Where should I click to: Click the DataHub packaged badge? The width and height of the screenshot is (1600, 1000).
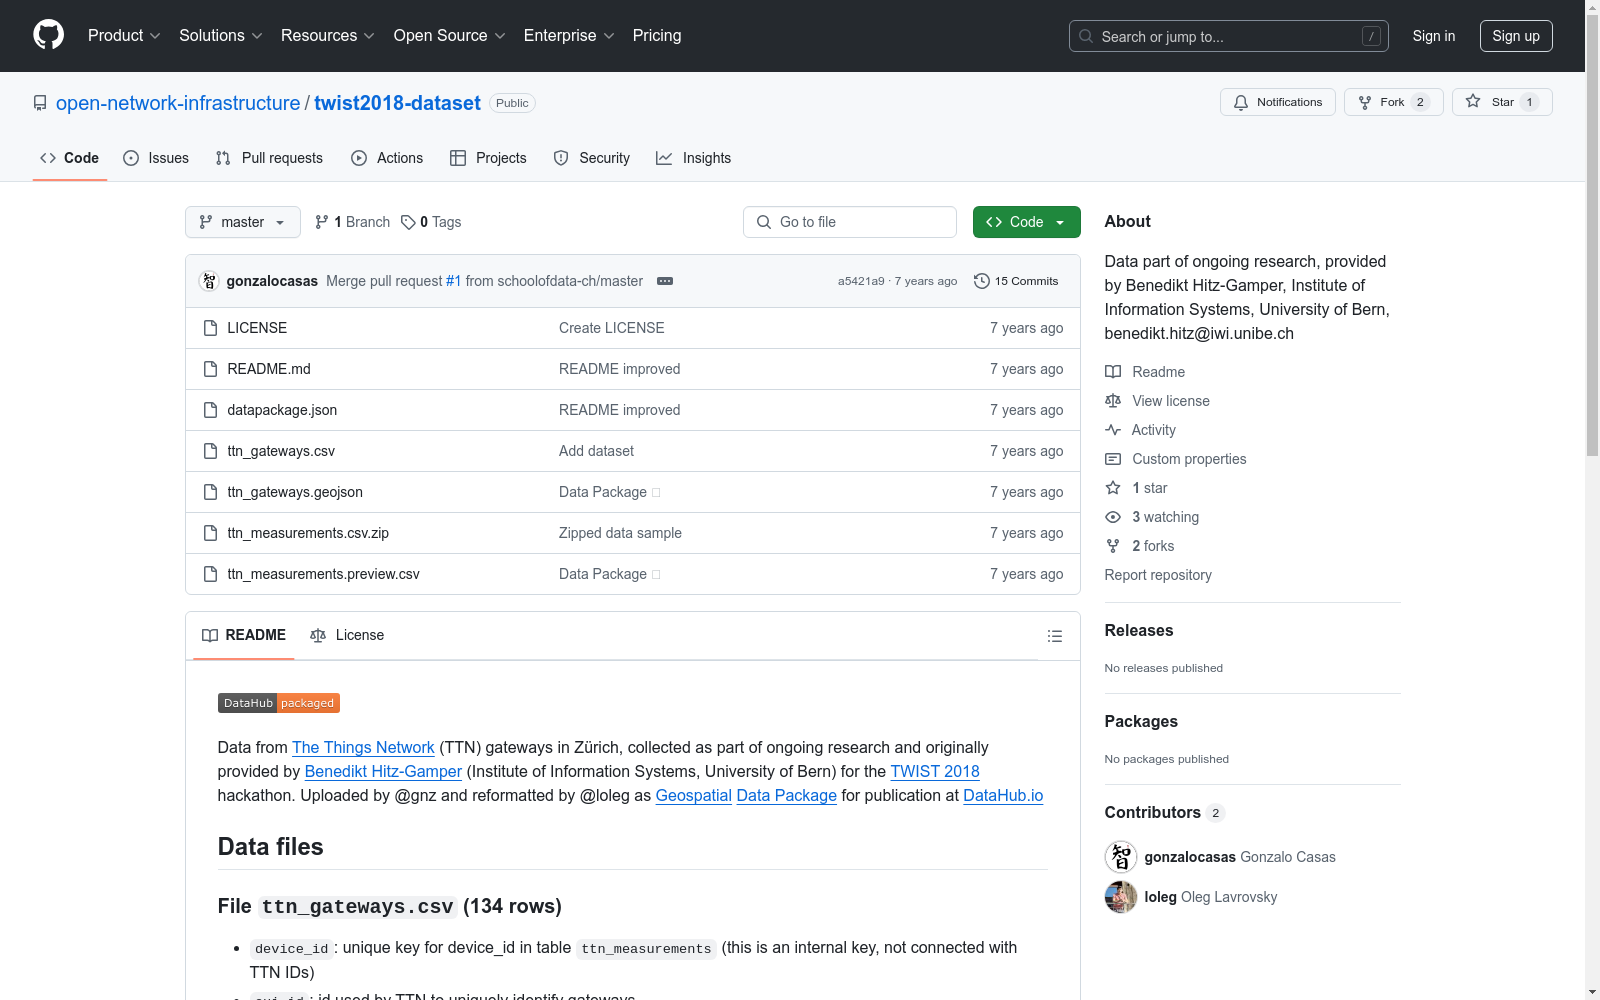point(279,703)
